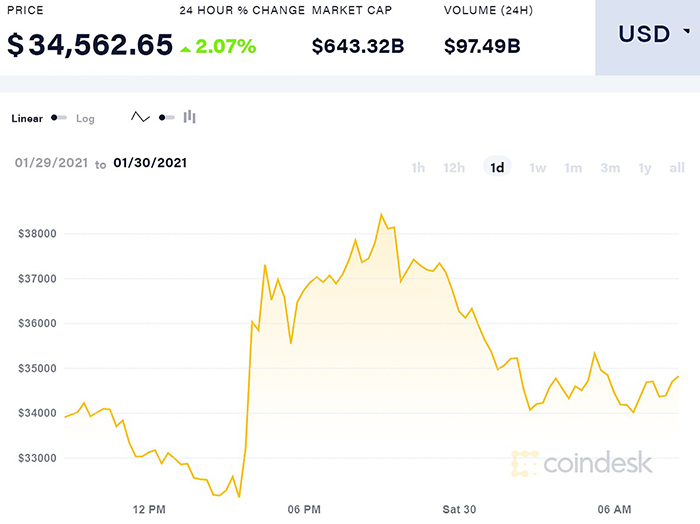Show the all-time price range
Image resolution: width=700 pixels, height=524 pixels.
click(677, 167)
